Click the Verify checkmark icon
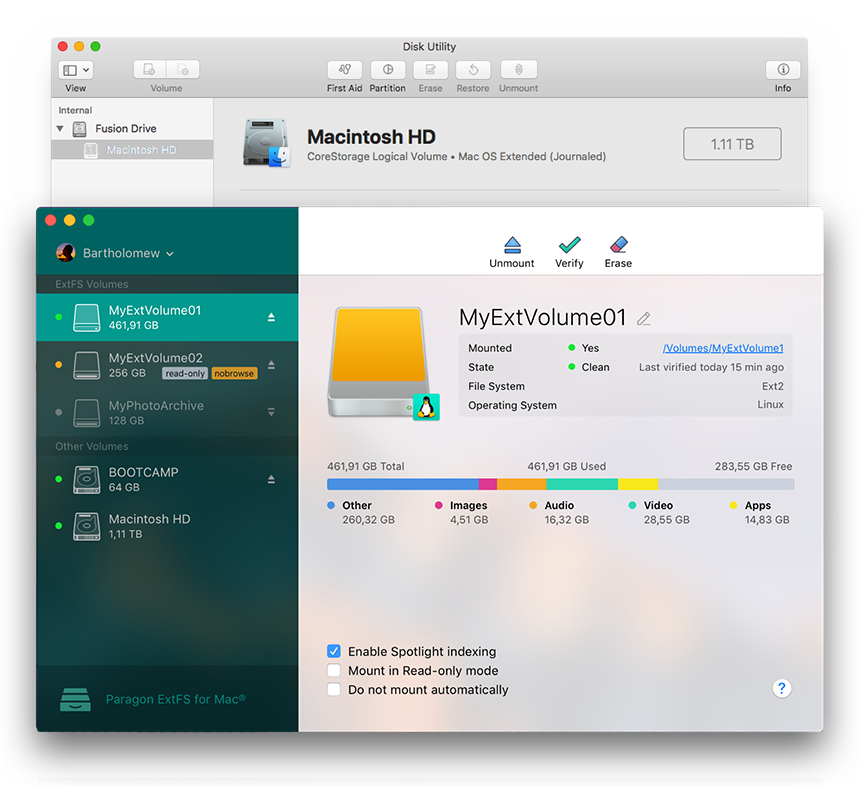The width and height of the screenshot is (860, 795). tap(569, 245)
